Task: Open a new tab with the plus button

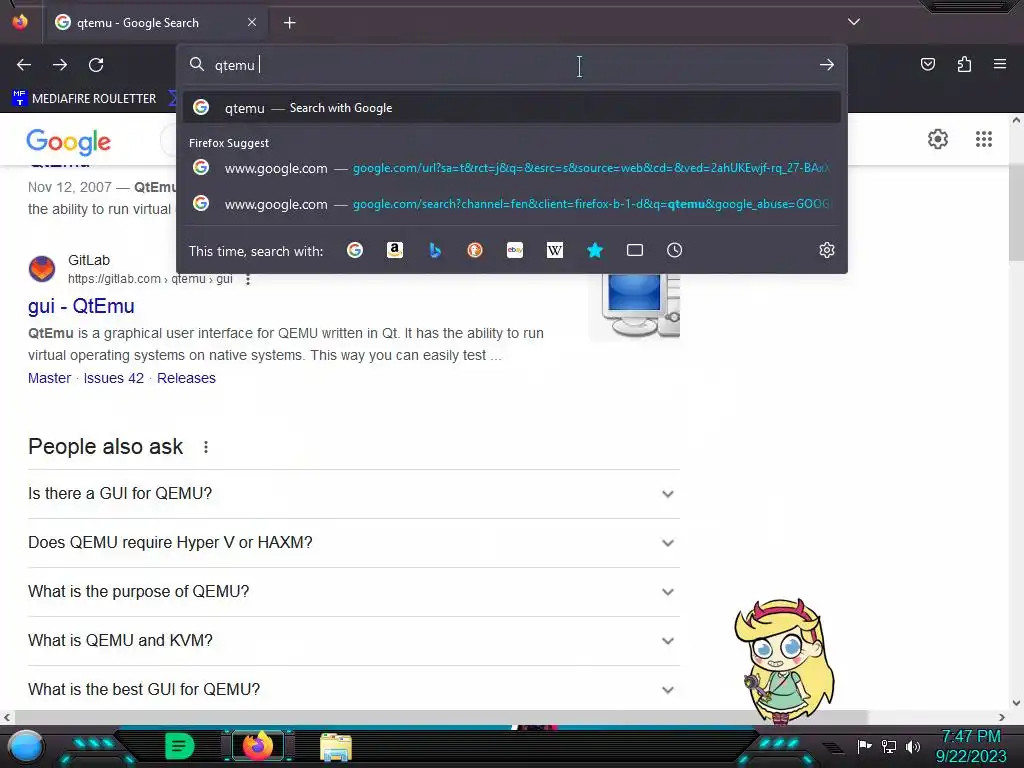Action: pyautogui.click(x=289, y=23)
